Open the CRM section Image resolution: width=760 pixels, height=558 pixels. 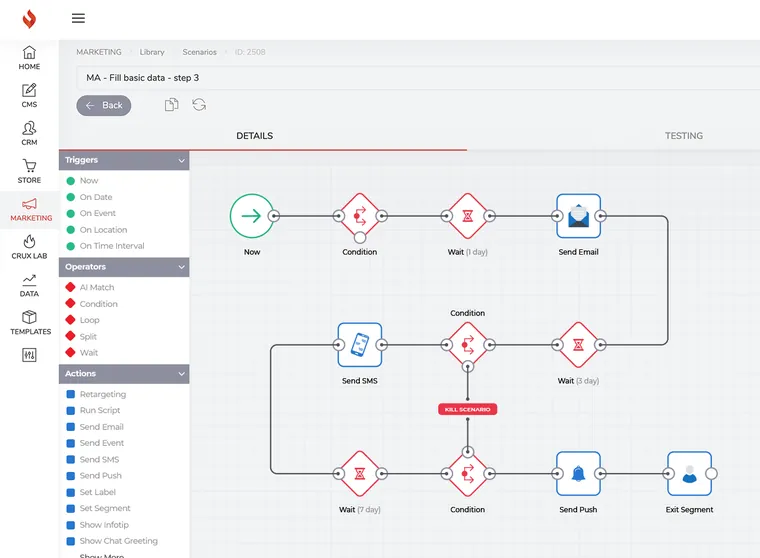tap(29, 133)
